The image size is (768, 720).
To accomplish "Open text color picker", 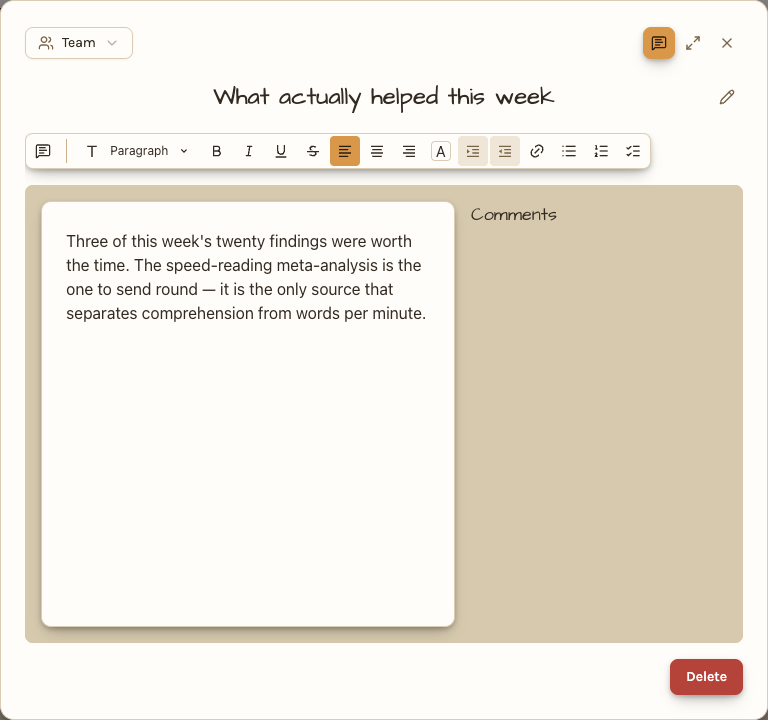I will tap(441, 151).
